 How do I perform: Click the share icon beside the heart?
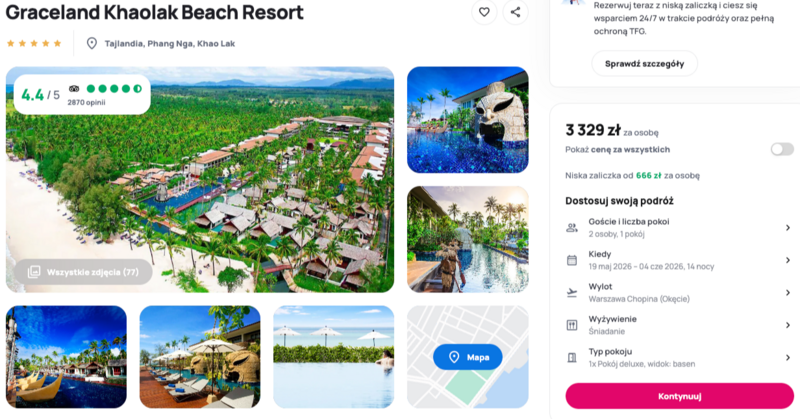515,12
